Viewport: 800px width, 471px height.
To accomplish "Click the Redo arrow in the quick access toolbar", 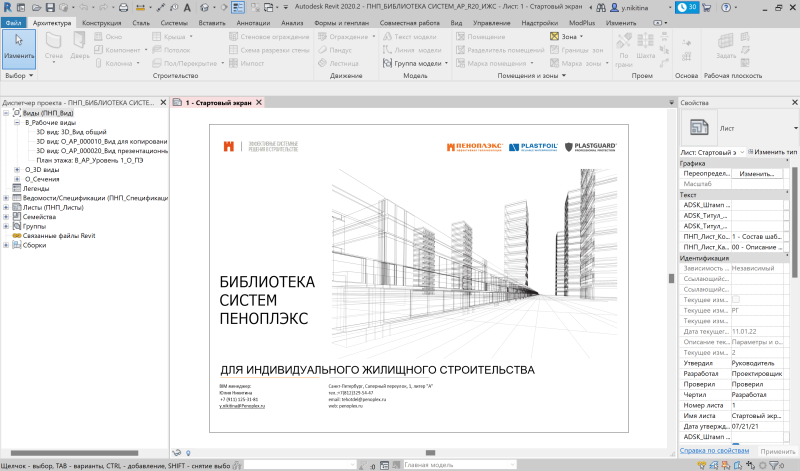I will tap(103, 8).
